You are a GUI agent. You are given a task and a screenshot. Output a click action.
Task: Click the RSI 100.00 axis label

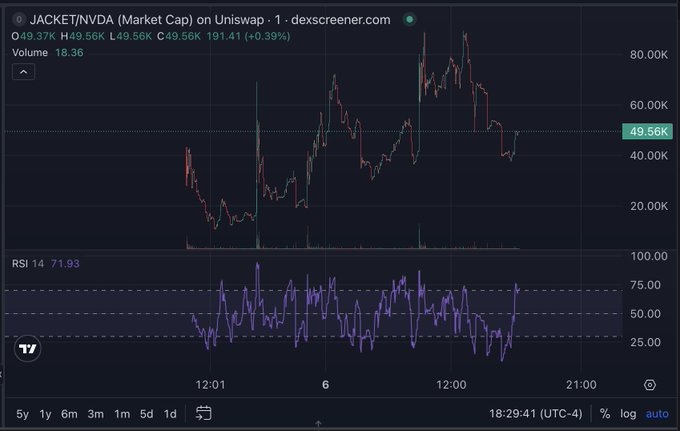point(649,256)
